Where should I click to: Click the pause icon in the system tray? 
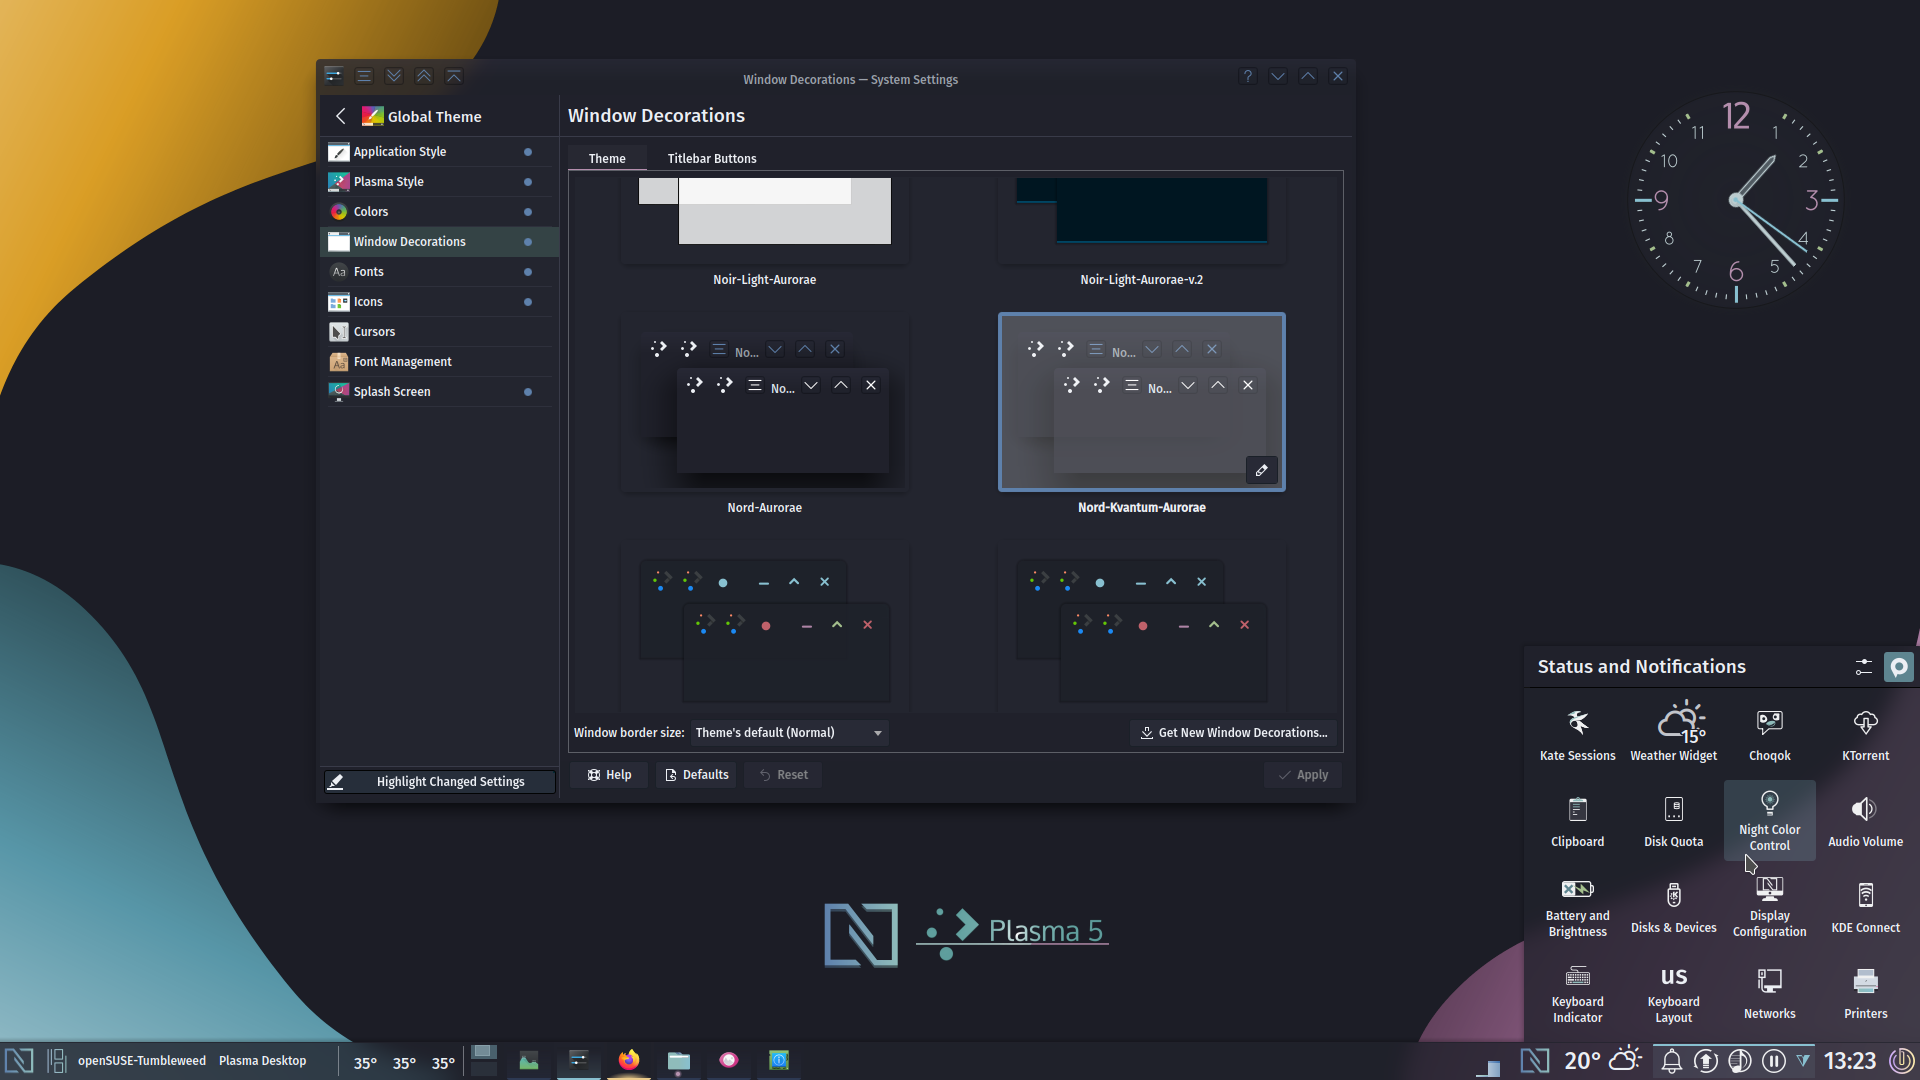(x=1773, y=1061)
